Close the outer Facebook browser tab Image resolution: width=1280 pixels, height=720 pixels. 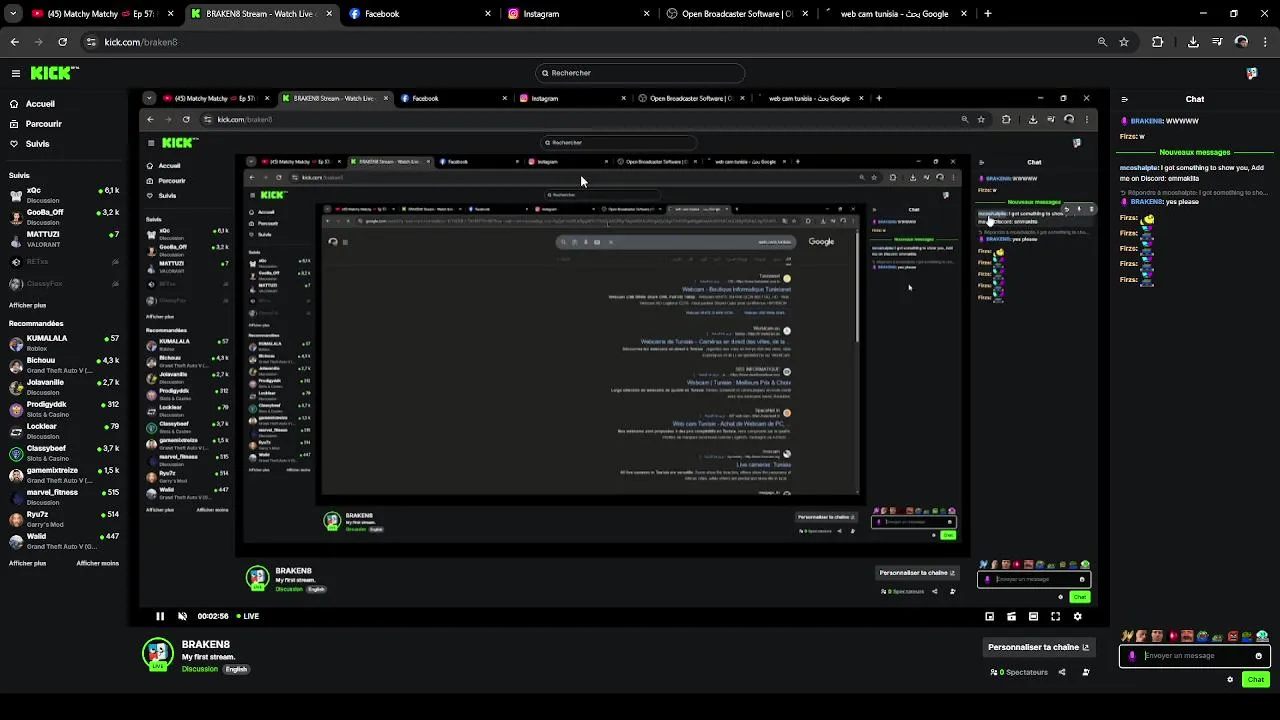click(488, 14)
